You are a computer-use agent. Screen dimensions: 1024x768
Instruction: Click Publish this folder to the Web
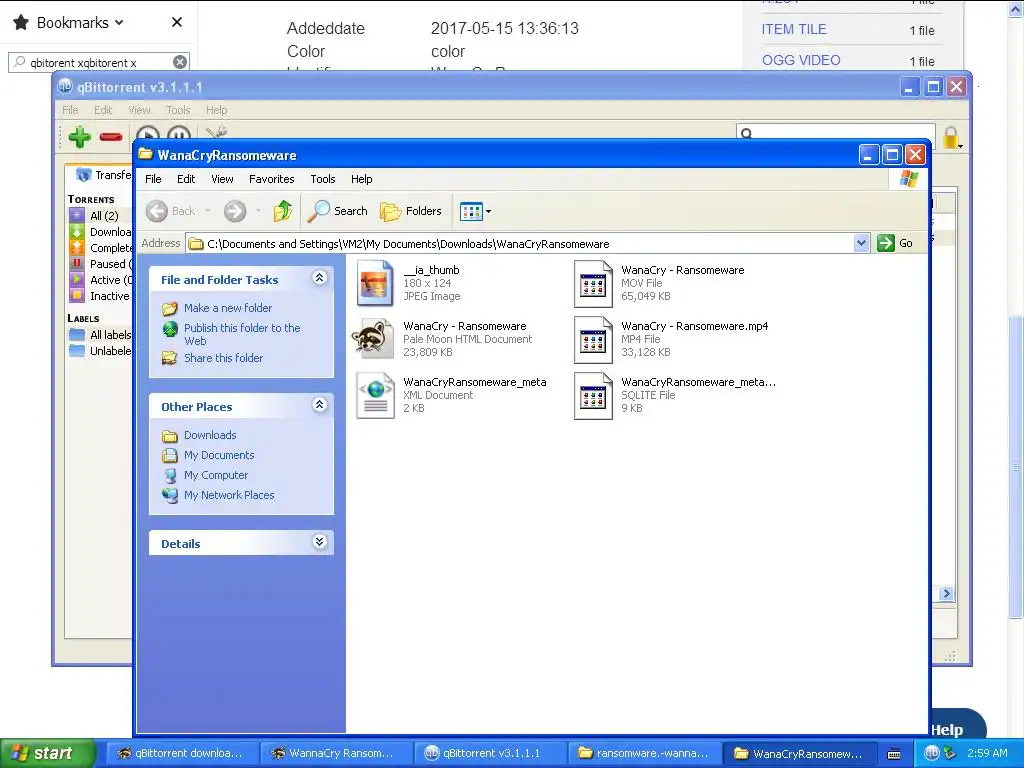point(242,334)
